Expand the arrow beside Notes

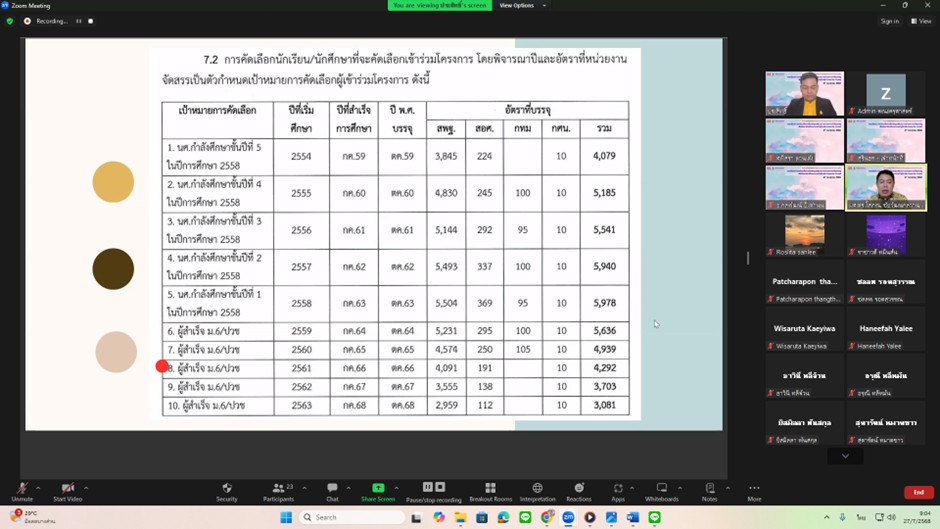pos(728,488)
